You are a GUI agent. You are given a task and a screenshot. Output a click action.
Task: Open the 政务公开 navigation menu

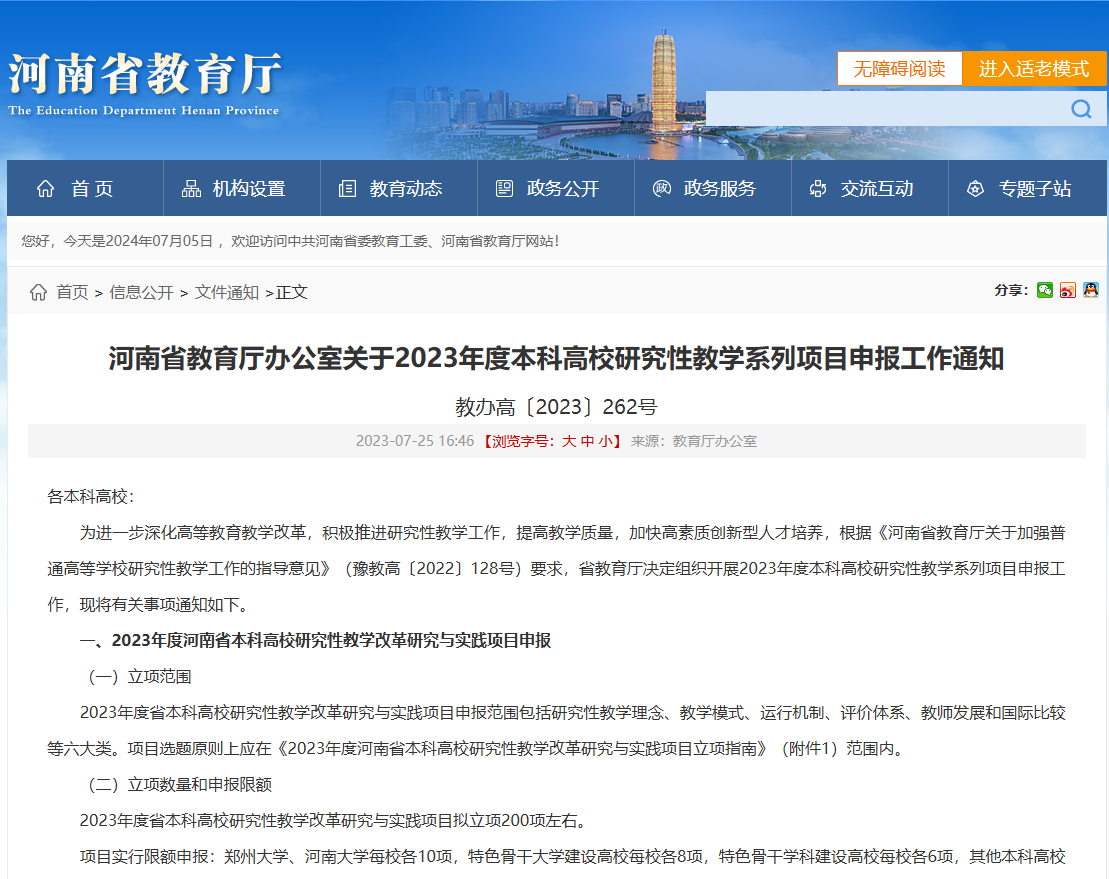[562, 188]
